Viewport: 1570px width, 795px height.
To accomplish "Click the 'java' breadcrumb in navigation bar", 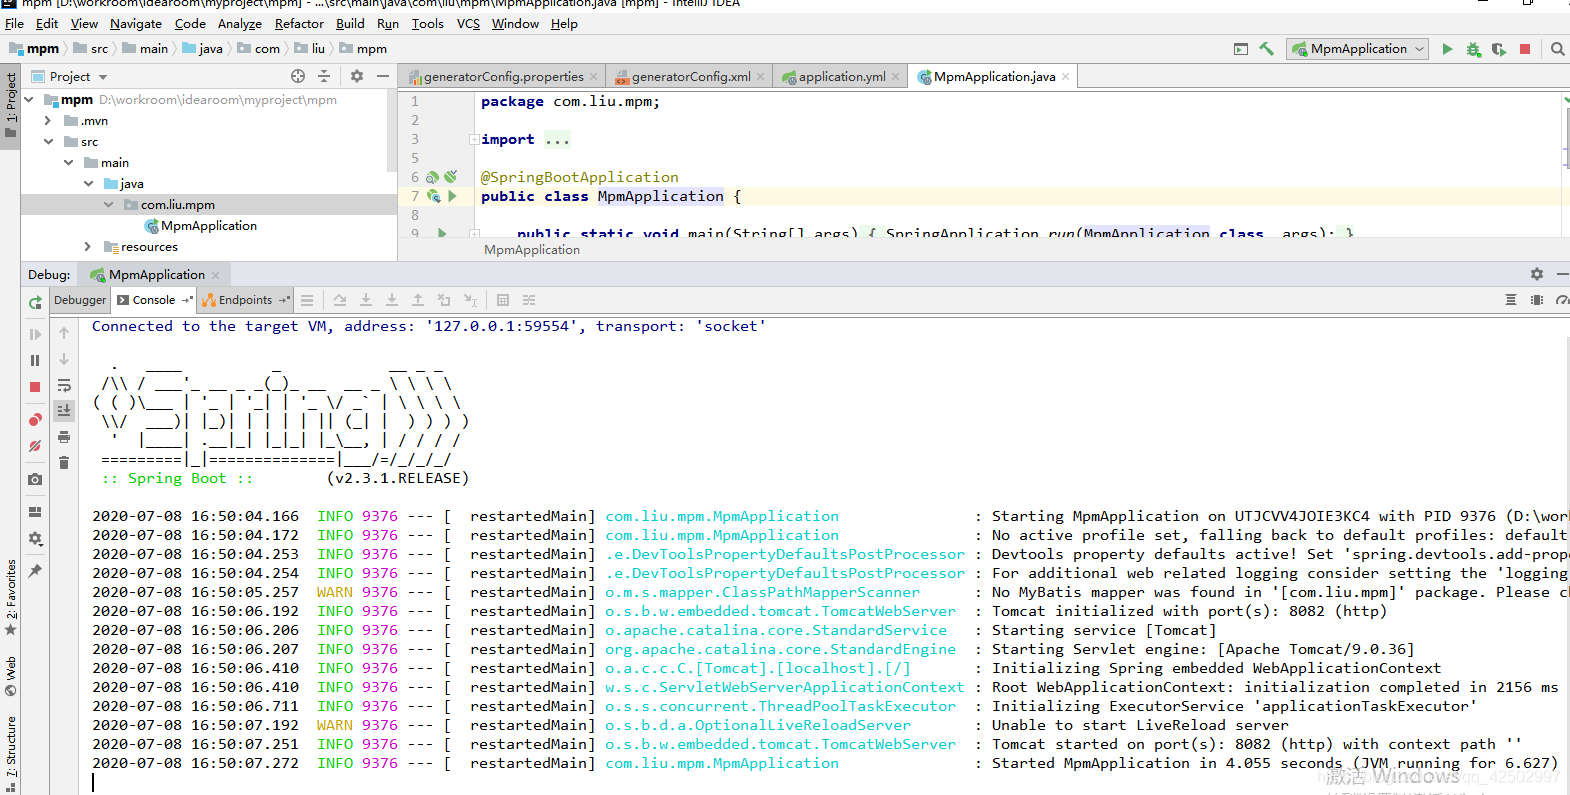I will point(202,49).
